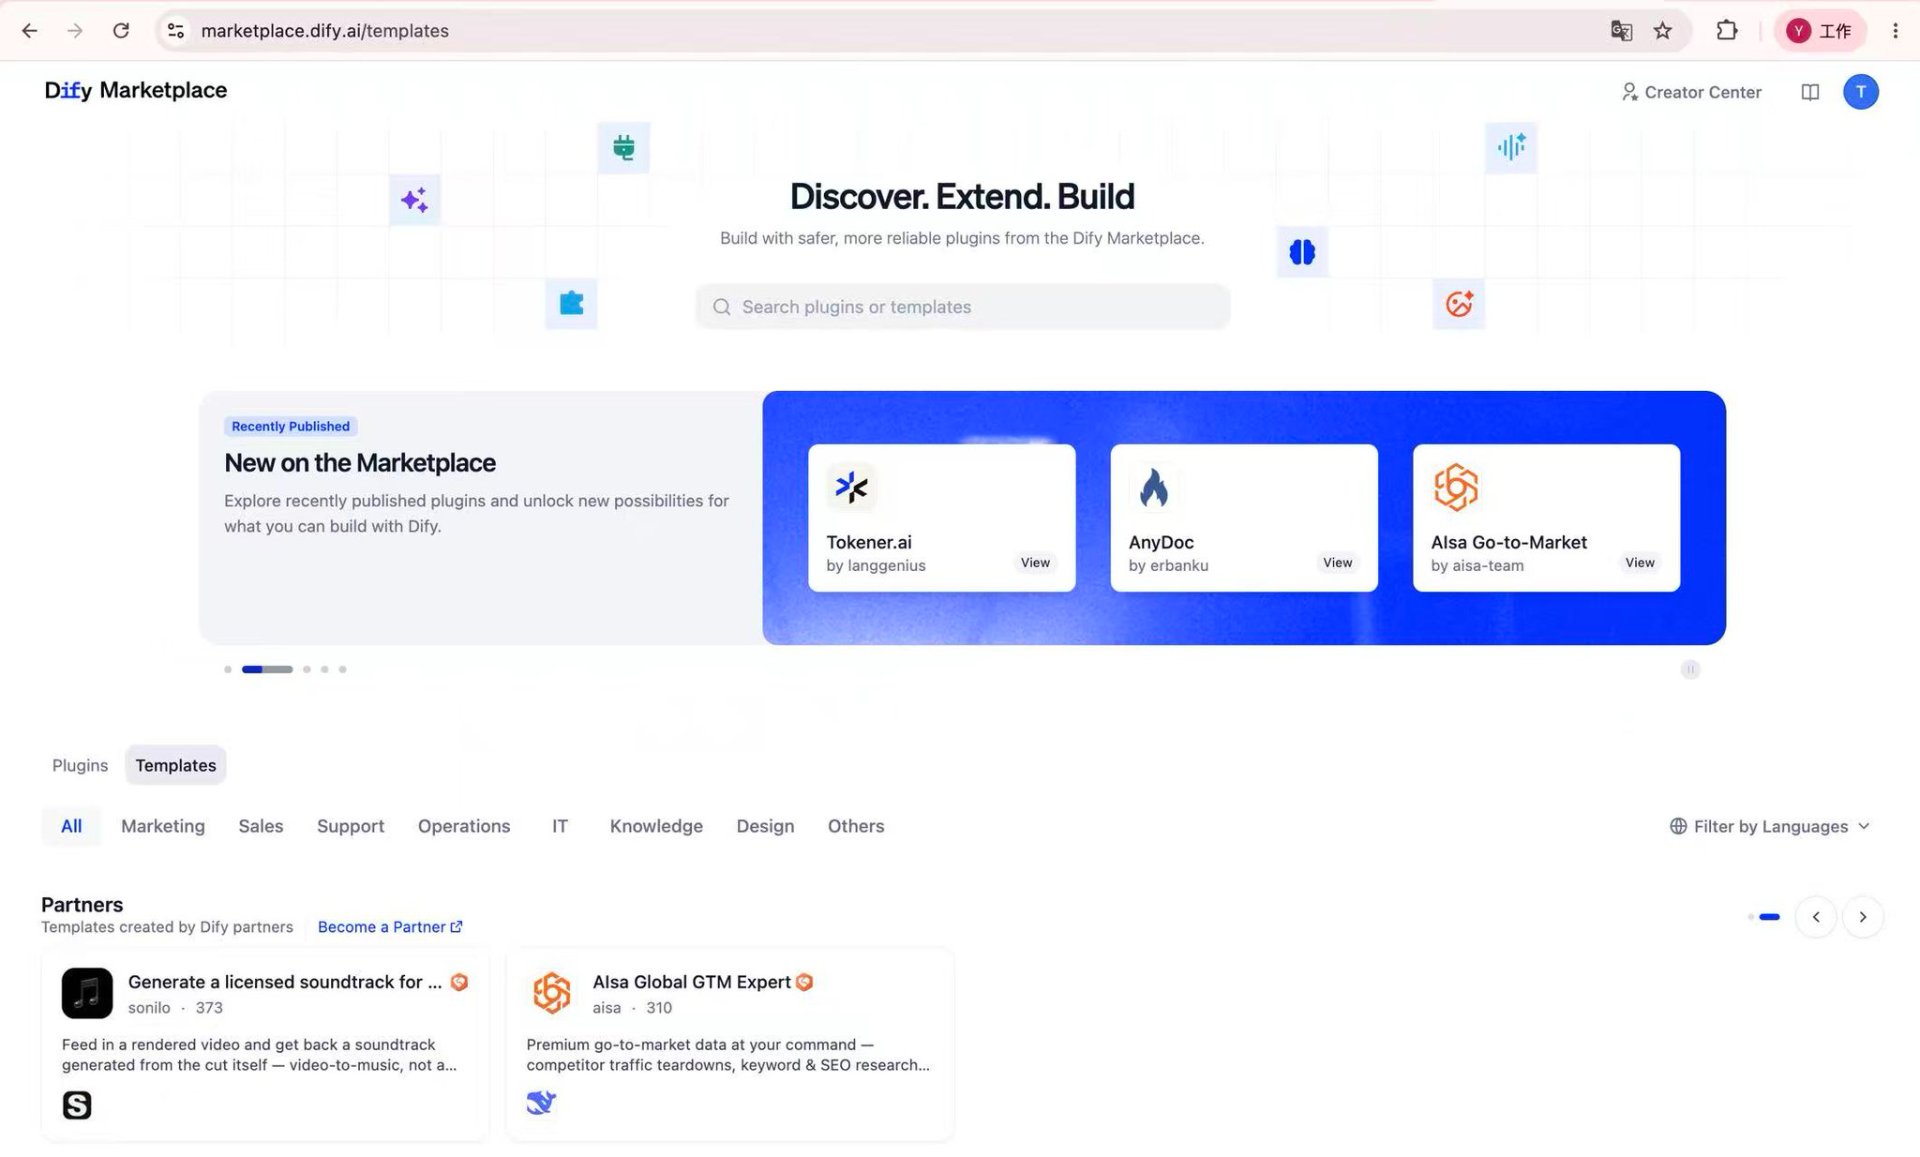Click the magnifier icon in the search box
1920x1157 pixels.
[x=721, y=307]
